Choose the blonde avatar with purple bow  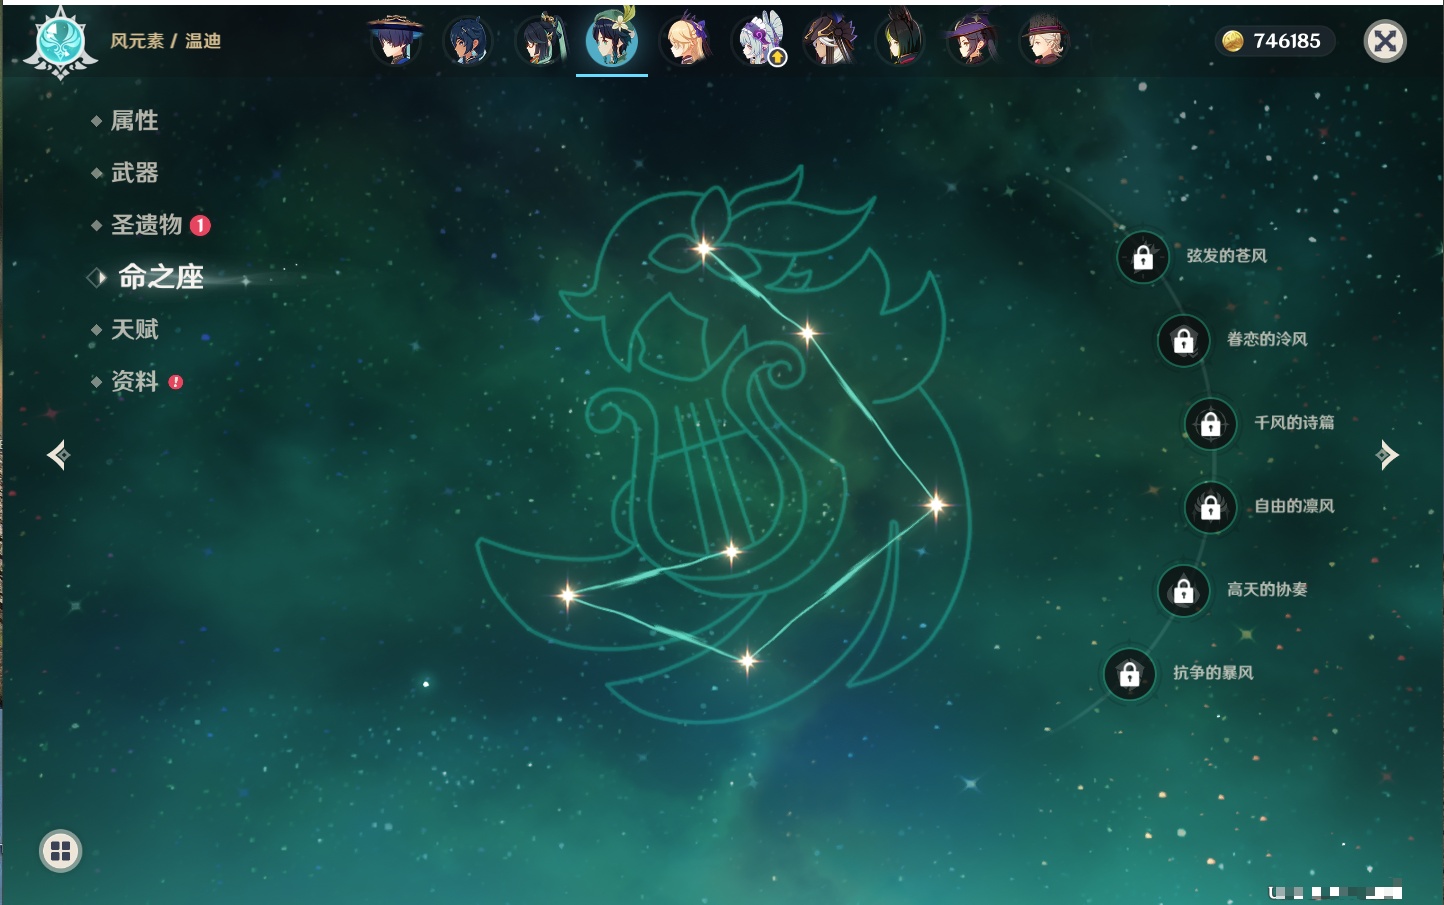686,40
